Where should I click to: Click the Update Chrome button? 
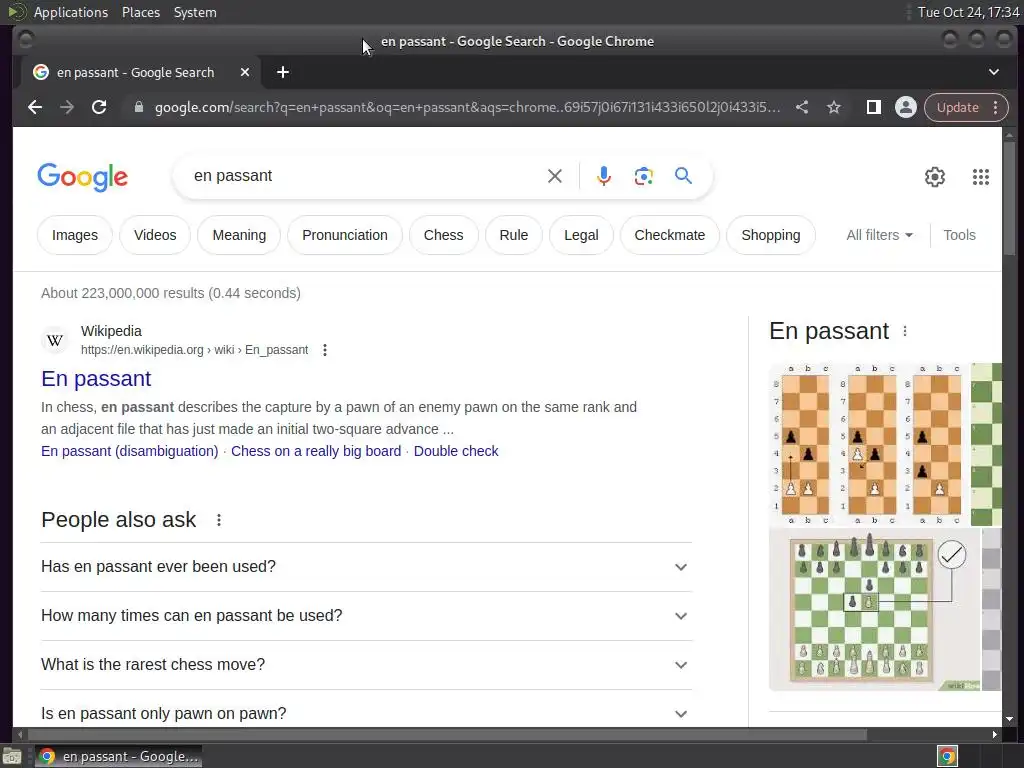tap(957, 107)
